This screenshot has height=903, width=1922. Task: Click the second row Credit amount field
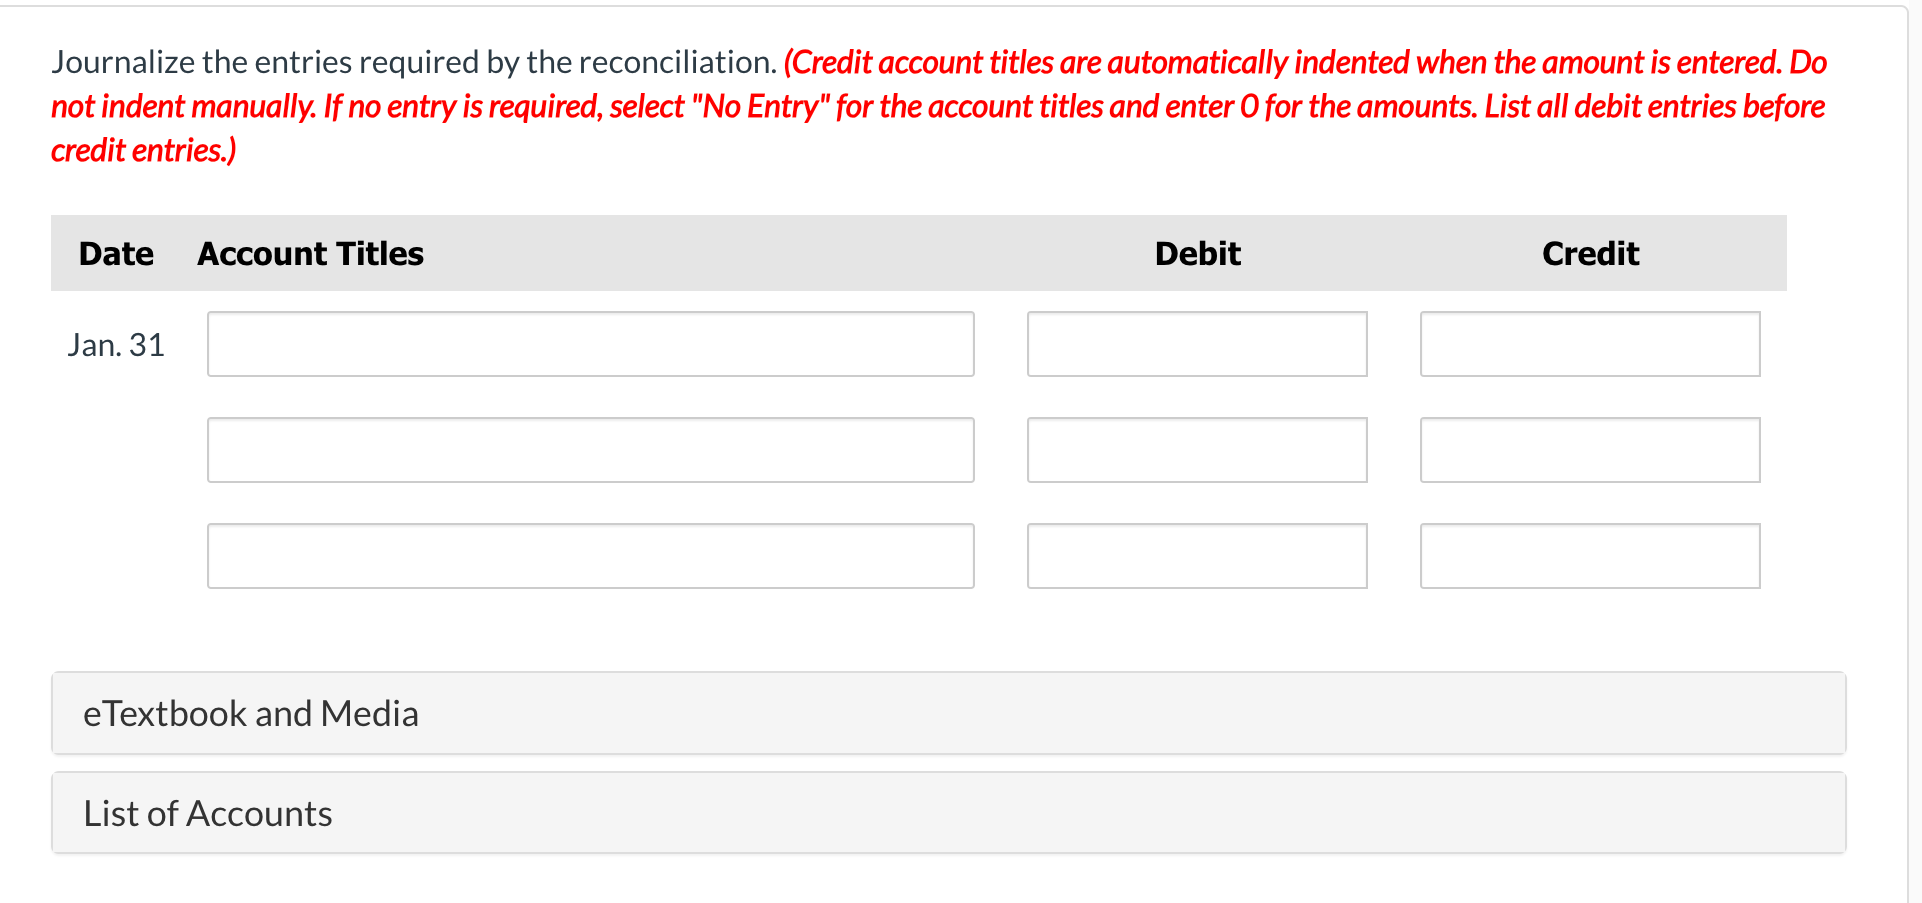1589,450
